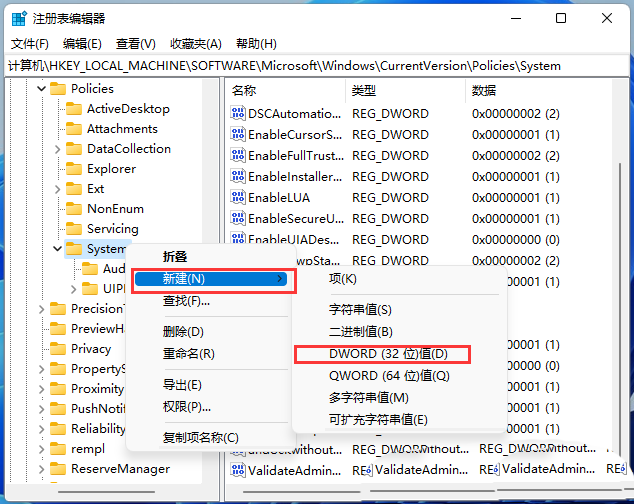The width and height of the screenshot is (634, 504).
Task: Click the ValidateAdmin value icon
Action: tap(238, 470)
